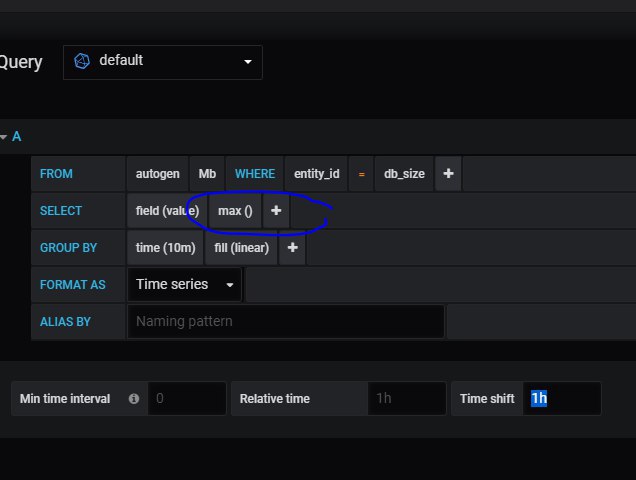The height and width of the screenshot is (480, 636).
Task: Click the max () aggregation segment
Action: pos(235,211)
